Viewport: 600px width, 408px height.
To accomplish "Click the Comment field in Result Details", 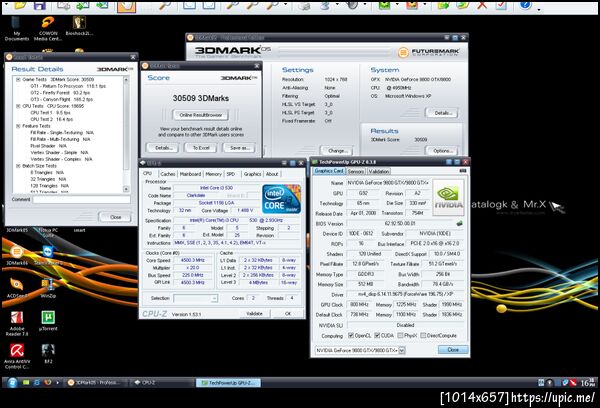I will coord(82,199).
